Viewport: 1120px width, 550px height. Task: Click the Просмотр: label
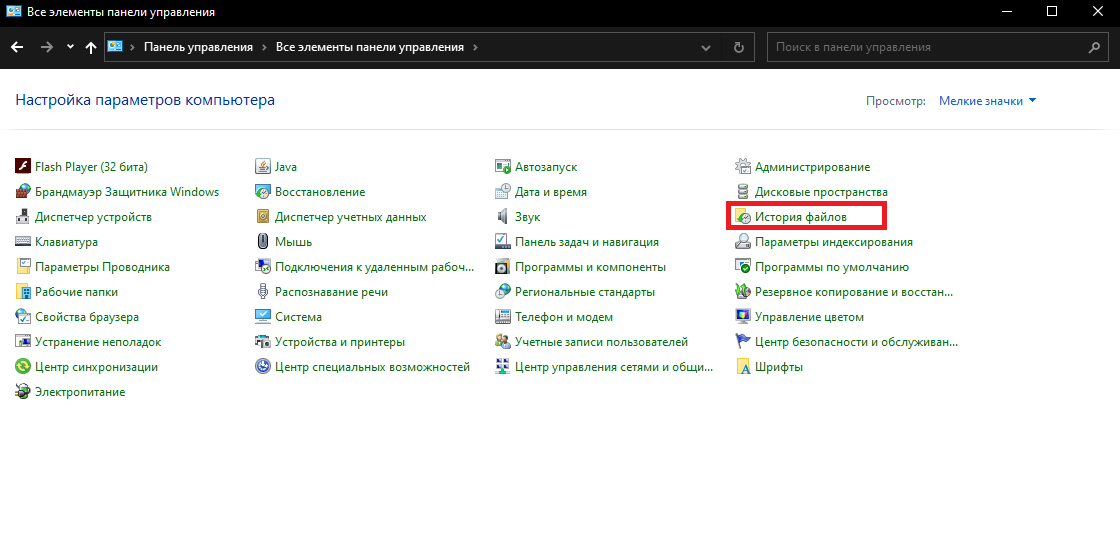[896, 101]
